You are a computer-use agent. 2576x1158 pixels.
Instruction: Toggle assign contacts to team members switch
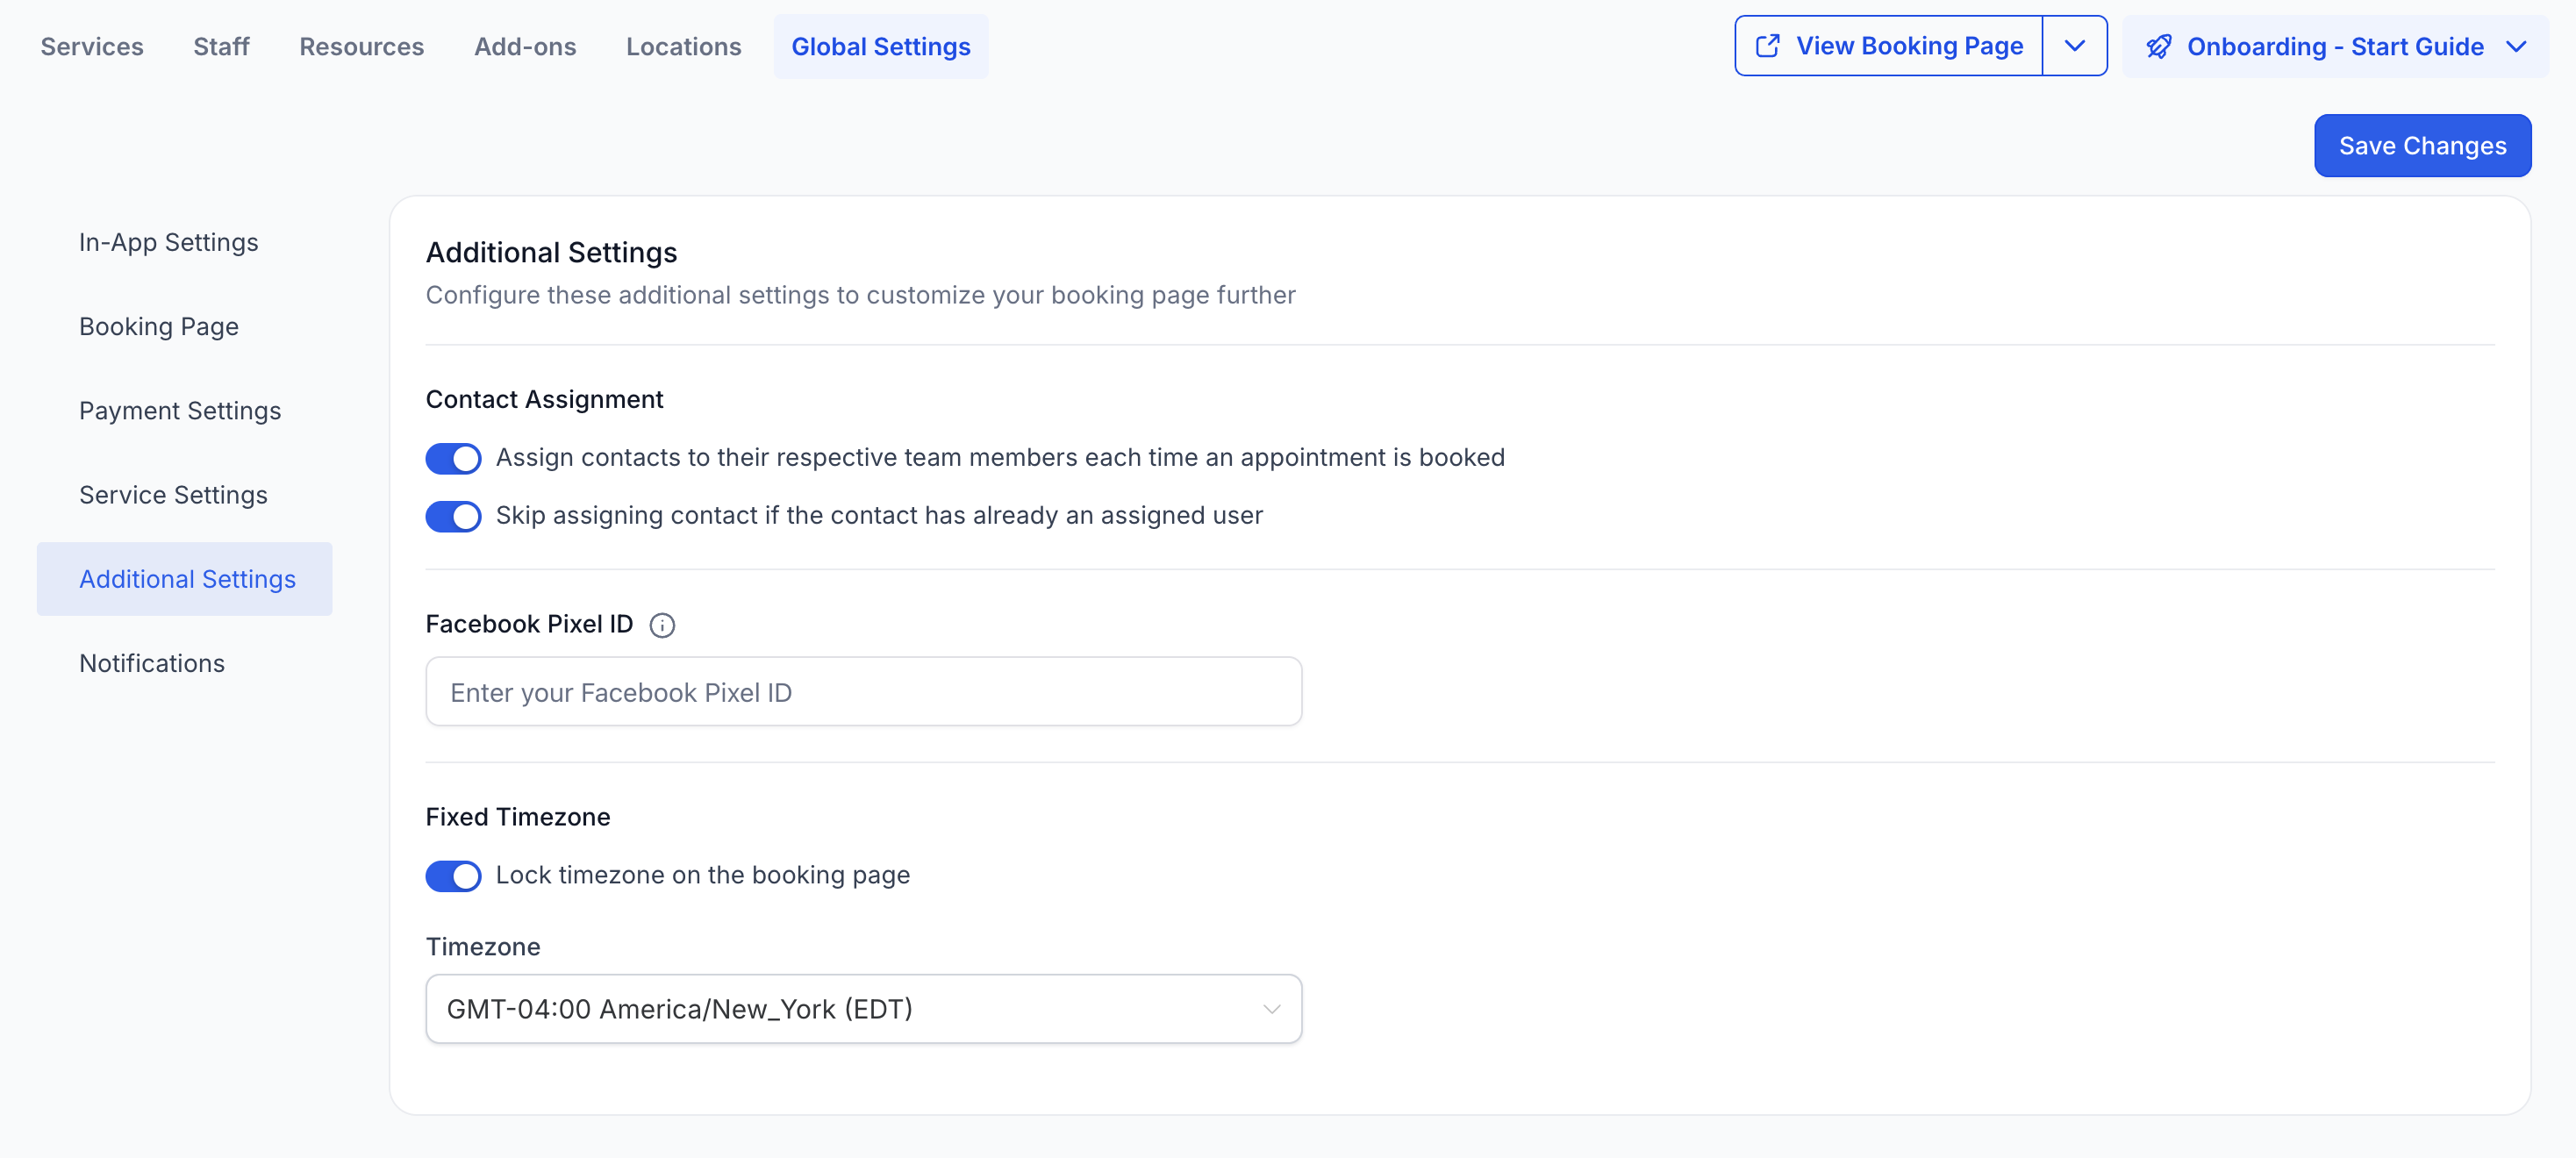click(x=453, y=458)
